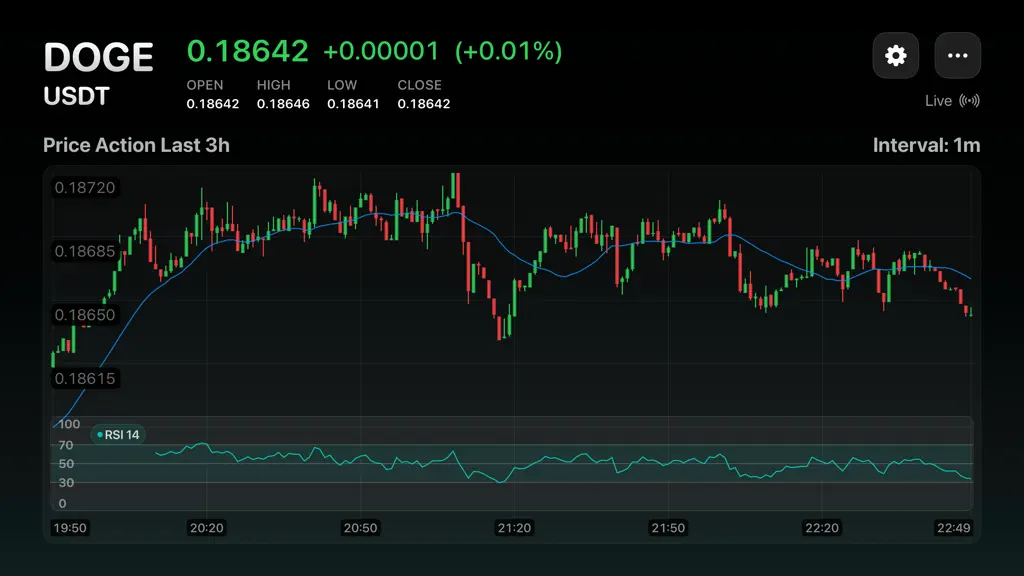Click the RSI 30 level label

pyautogui.click(x=66, y=483)
